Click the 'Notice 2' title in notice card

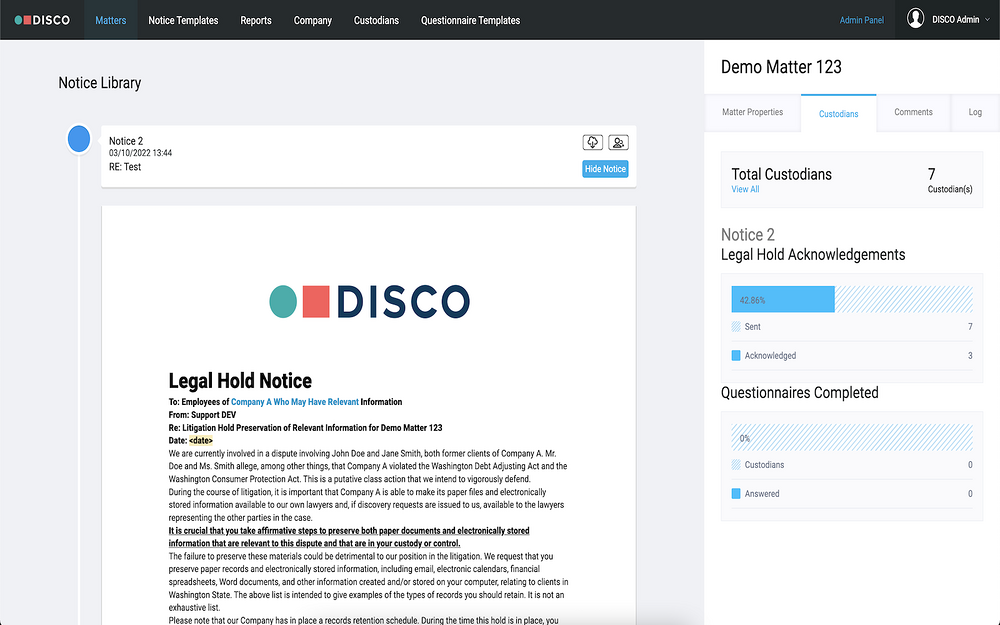click(x=126, y=141)
